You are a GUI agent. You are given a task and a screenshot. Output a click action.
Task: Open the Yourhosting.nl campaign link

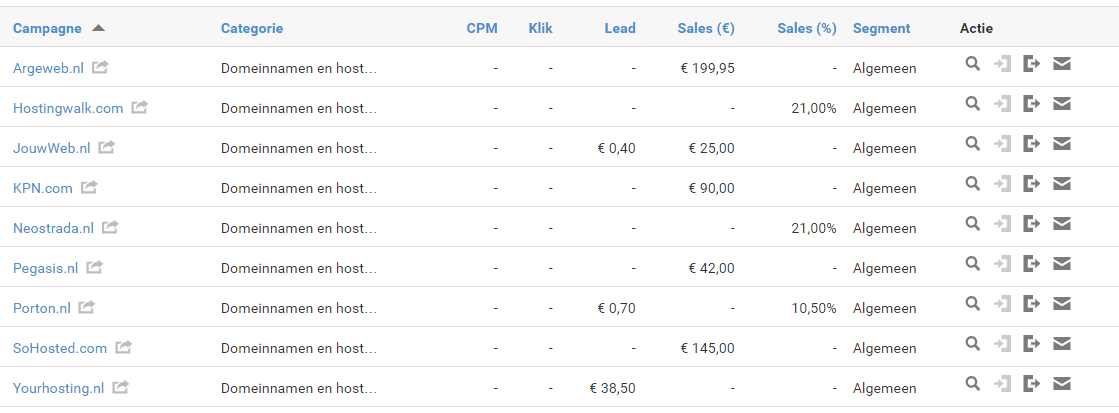(x=59, y=388)
